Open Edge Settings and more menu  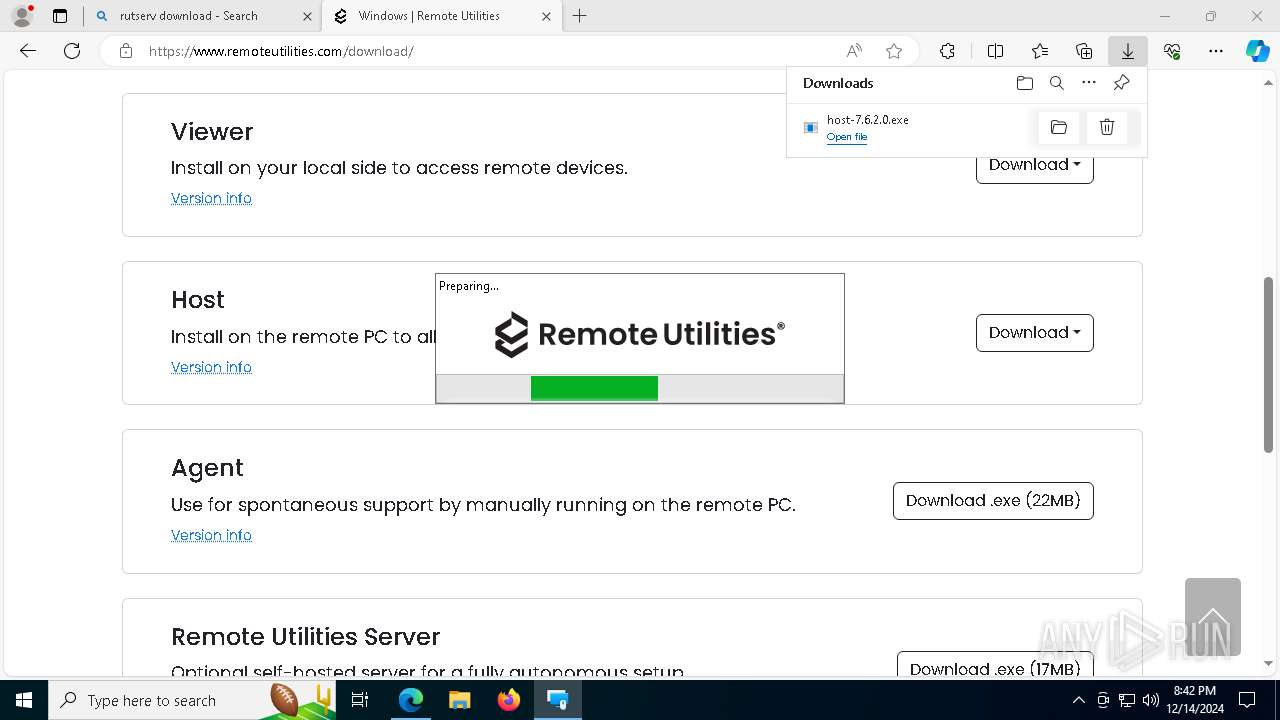[x=1216, y=51]
